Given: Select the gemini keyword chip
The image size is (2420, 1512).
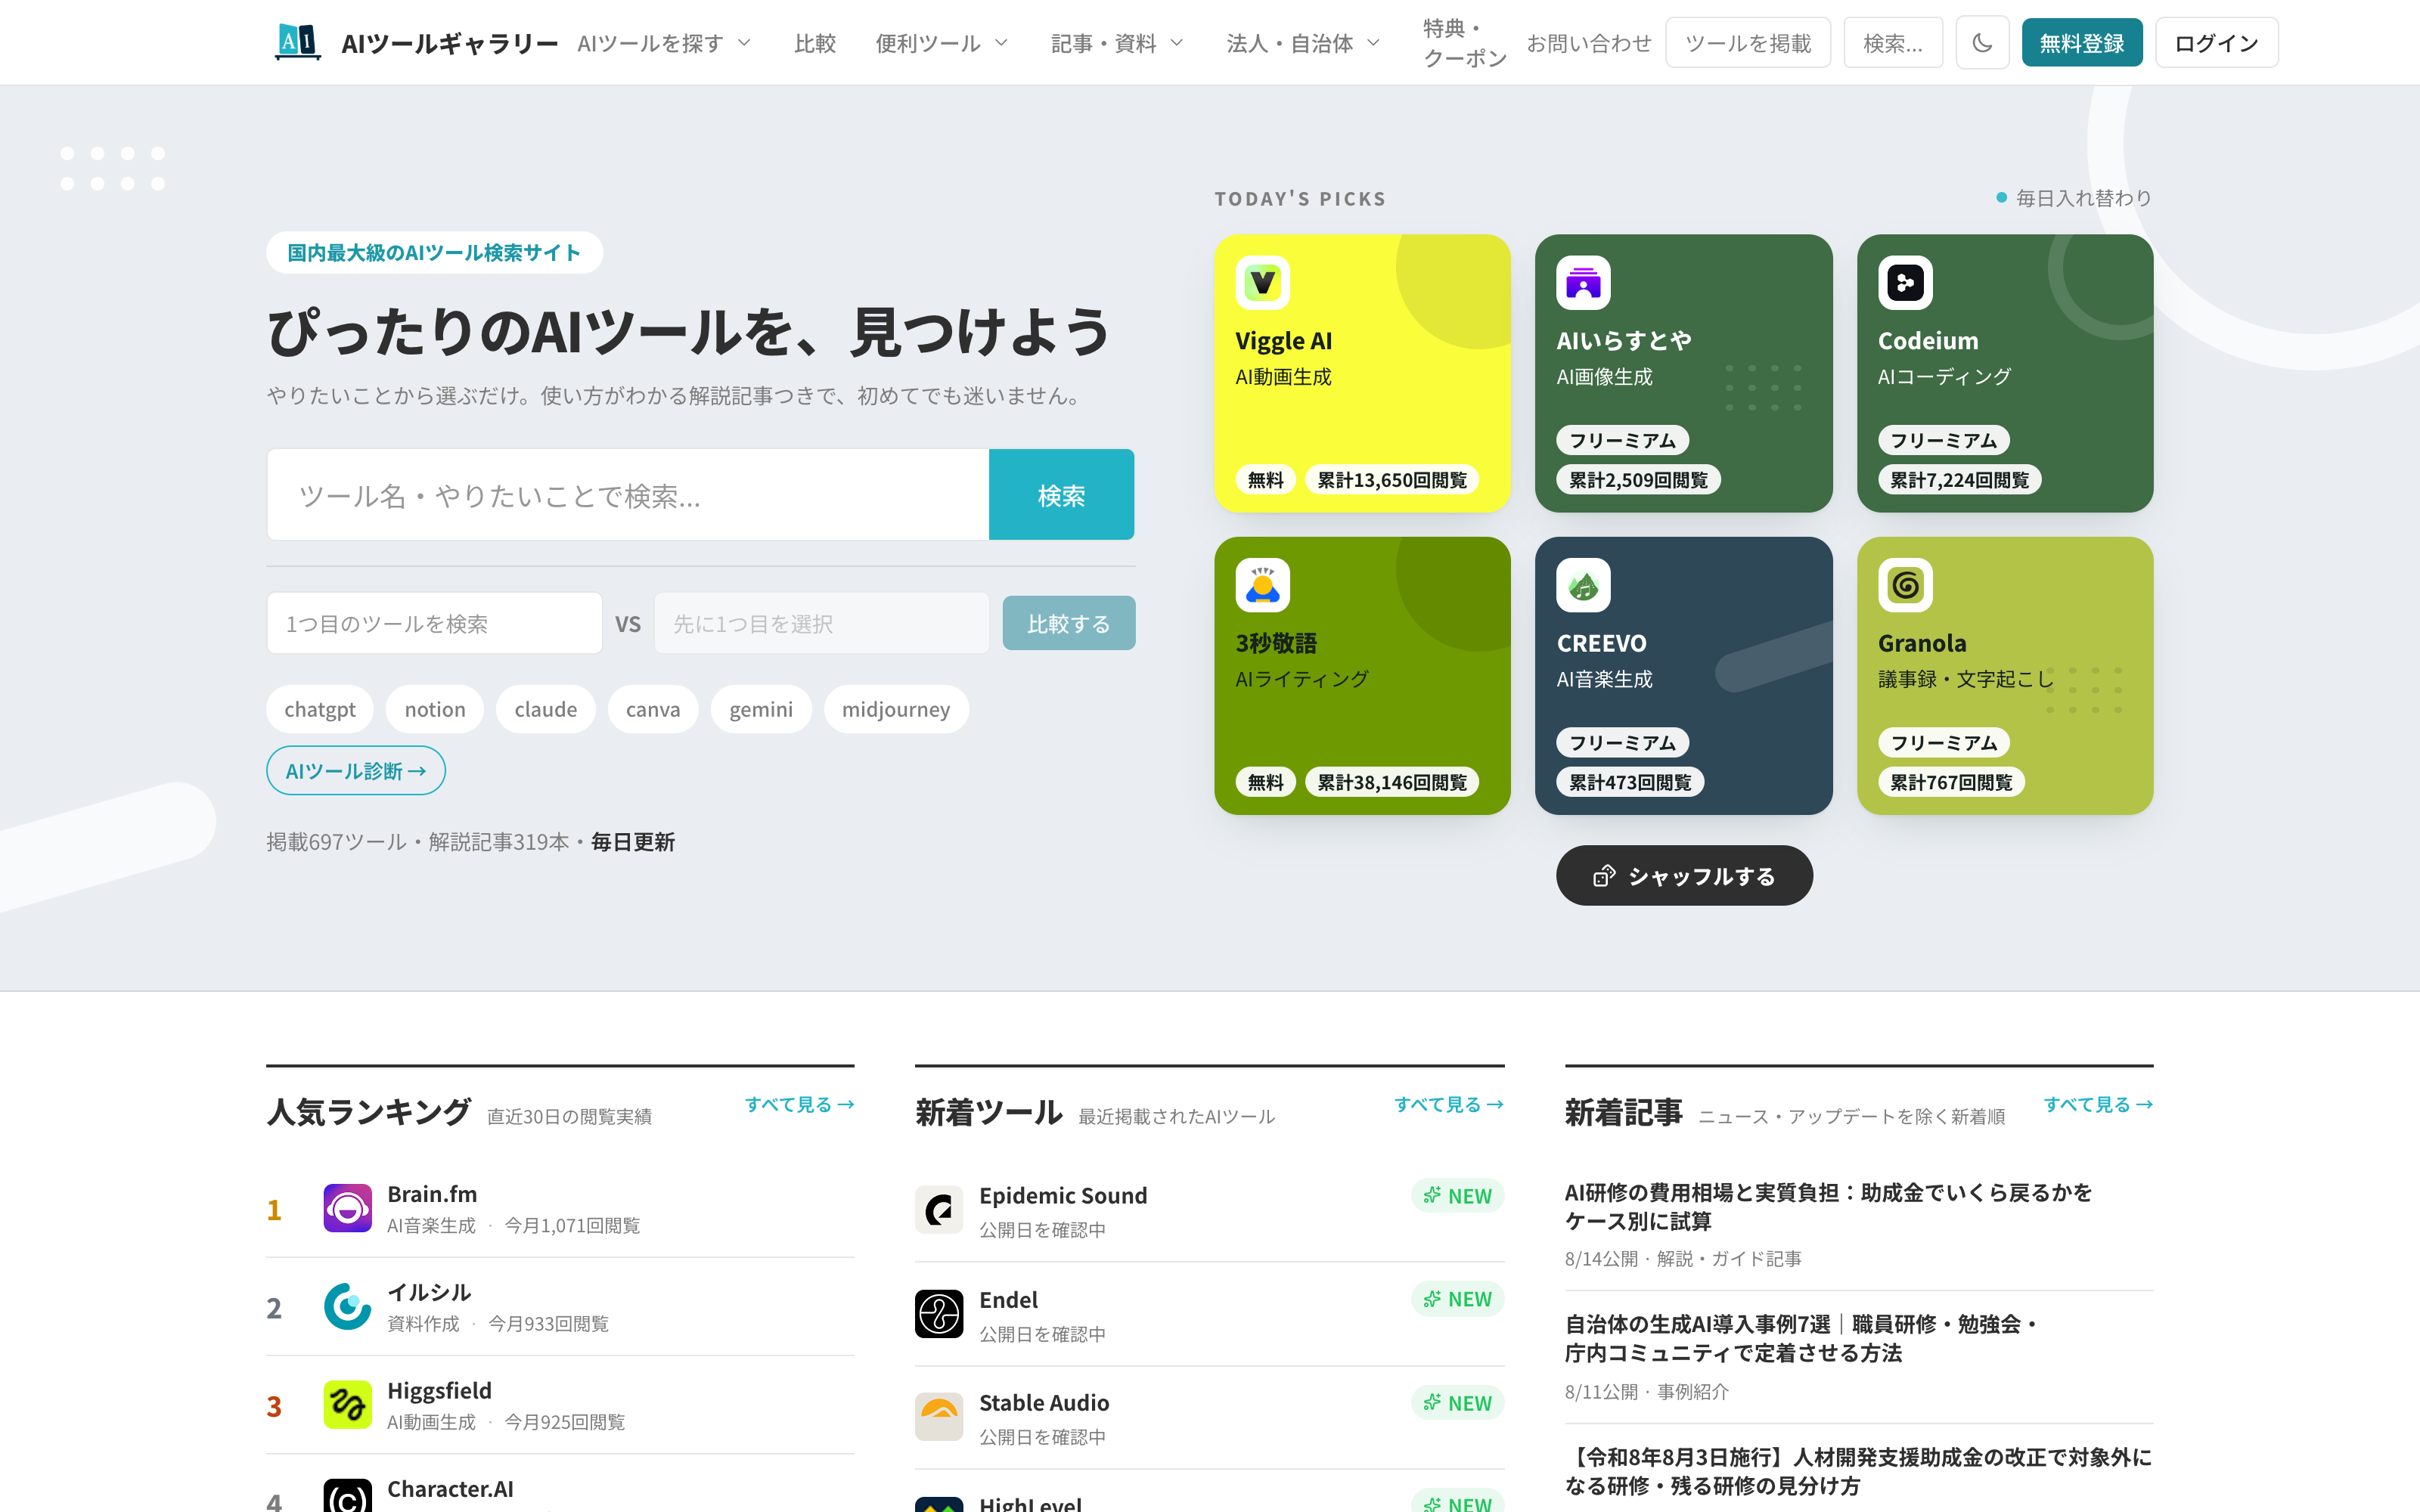Looking at the screenshot, I should 761,709.
